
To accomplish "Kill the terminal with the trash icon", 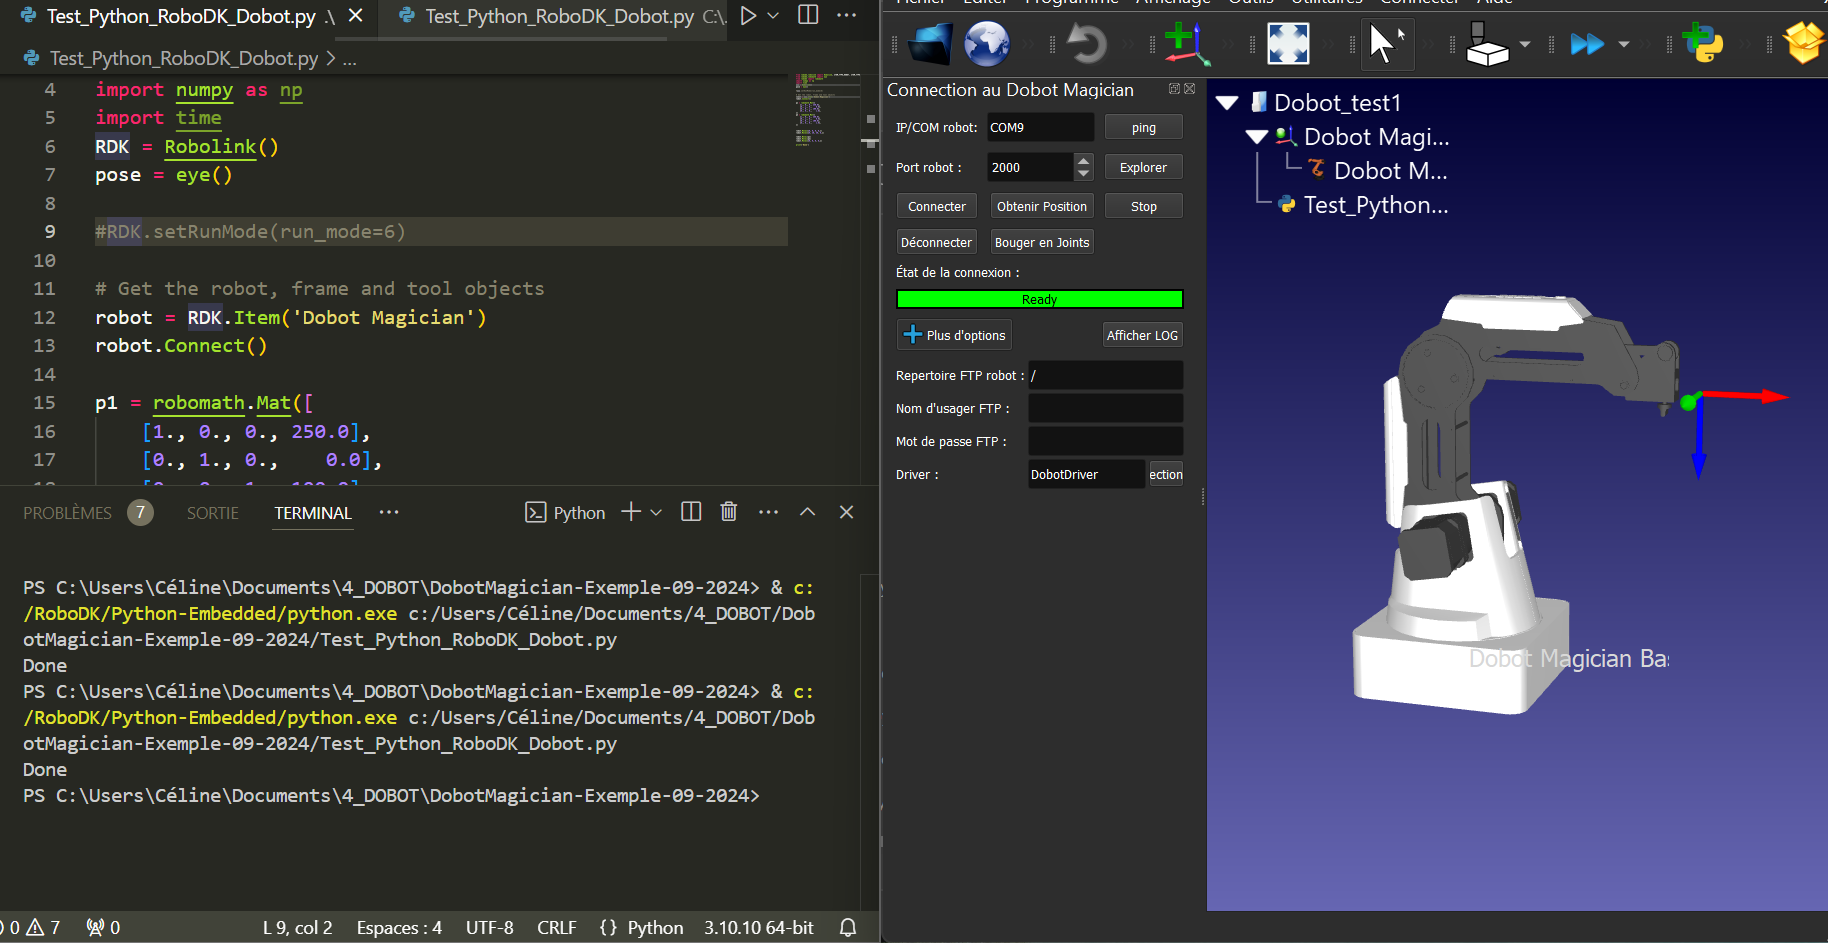I will click(x=729, y=512).
